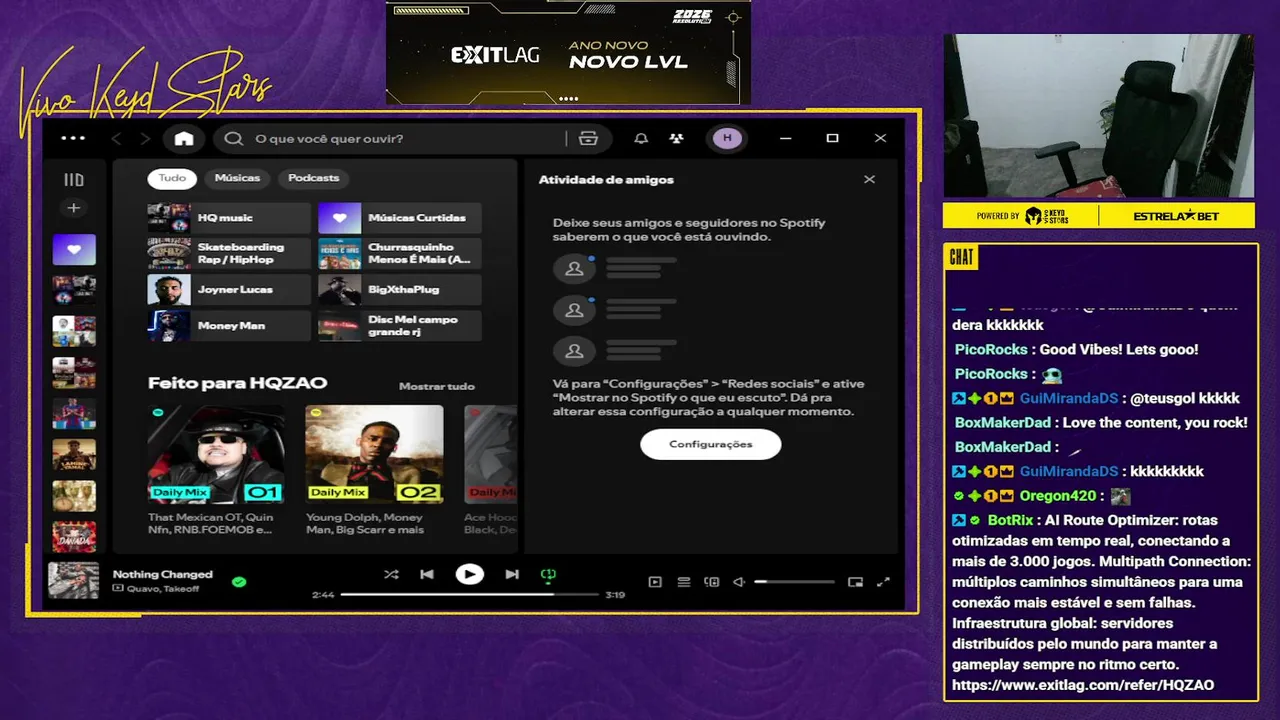Click the Feito para HQZAO heading
Image resolution: width=1280 pixels, height=720 pixels.
(x=238, y=383)
